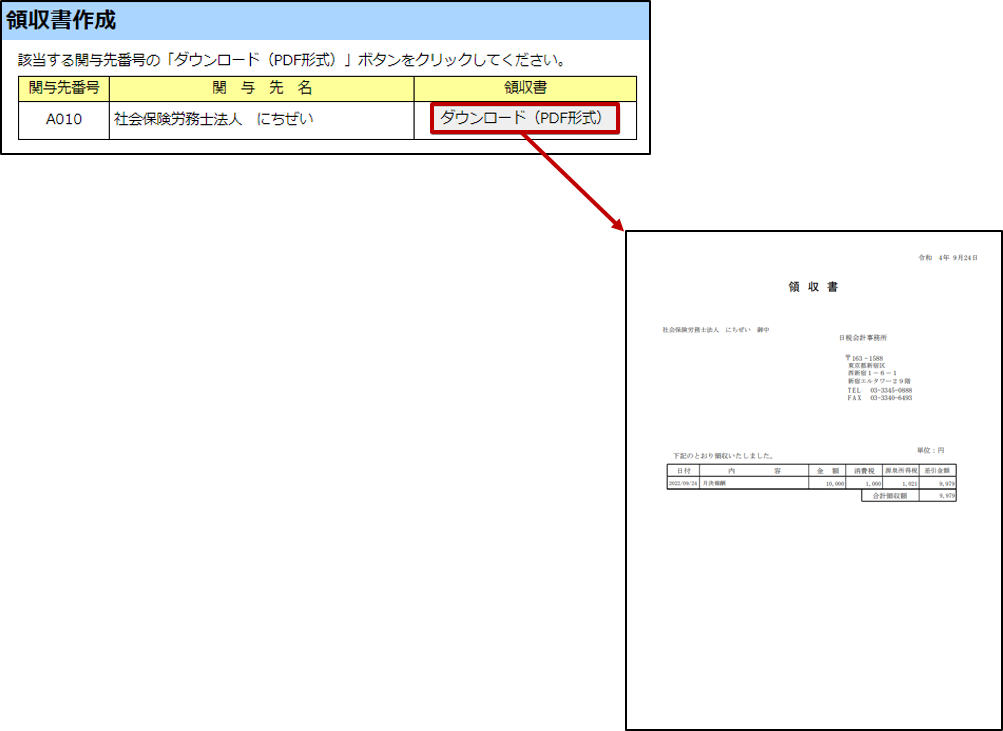Select the A010 client number cell
This screenshot has width=1003, height=731.
[64, 119]
